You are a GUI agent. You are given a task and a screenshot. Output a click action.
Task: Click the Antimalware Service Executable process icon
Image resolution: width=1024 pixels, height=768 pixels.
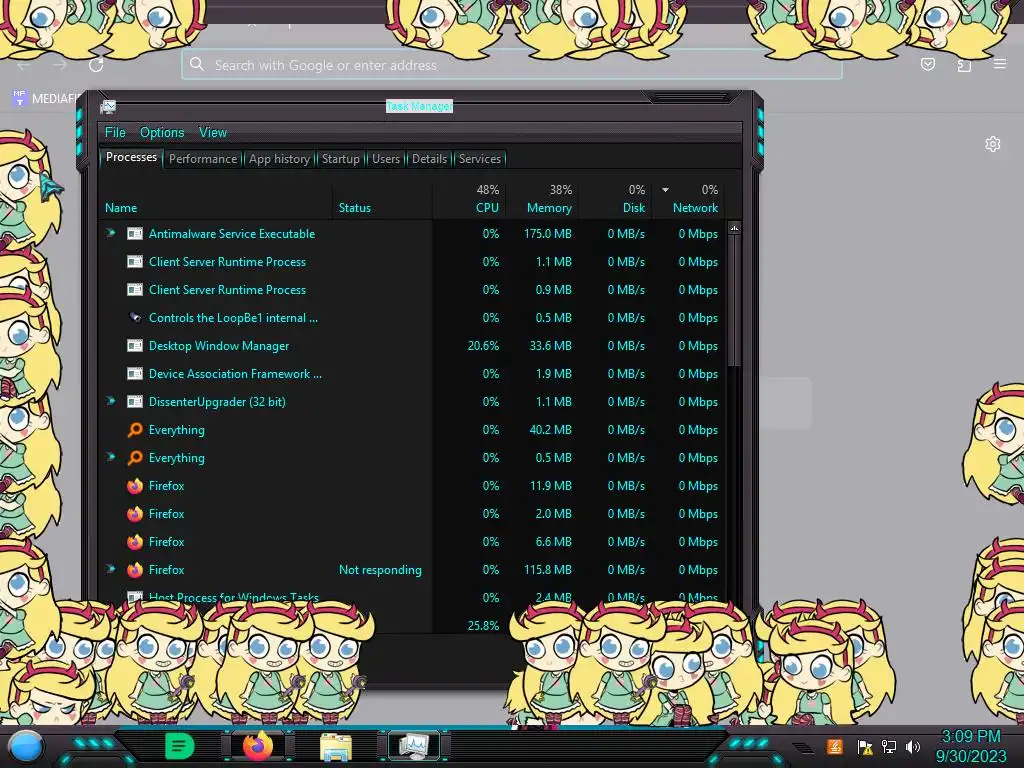(x=135, y=234)
